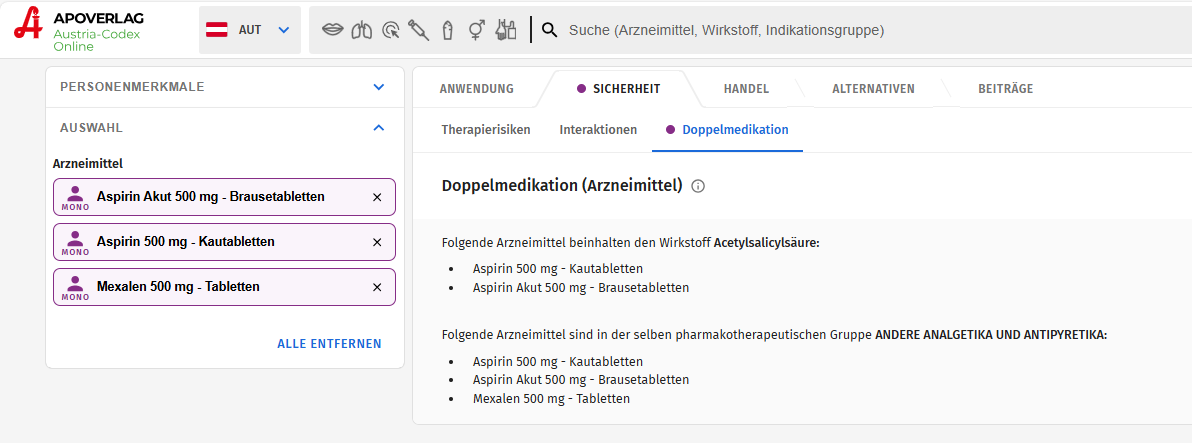Remove Mexalen 500 mg Tabletten from selection
This screenshot has height=443, width=1192.
(377, 287)
